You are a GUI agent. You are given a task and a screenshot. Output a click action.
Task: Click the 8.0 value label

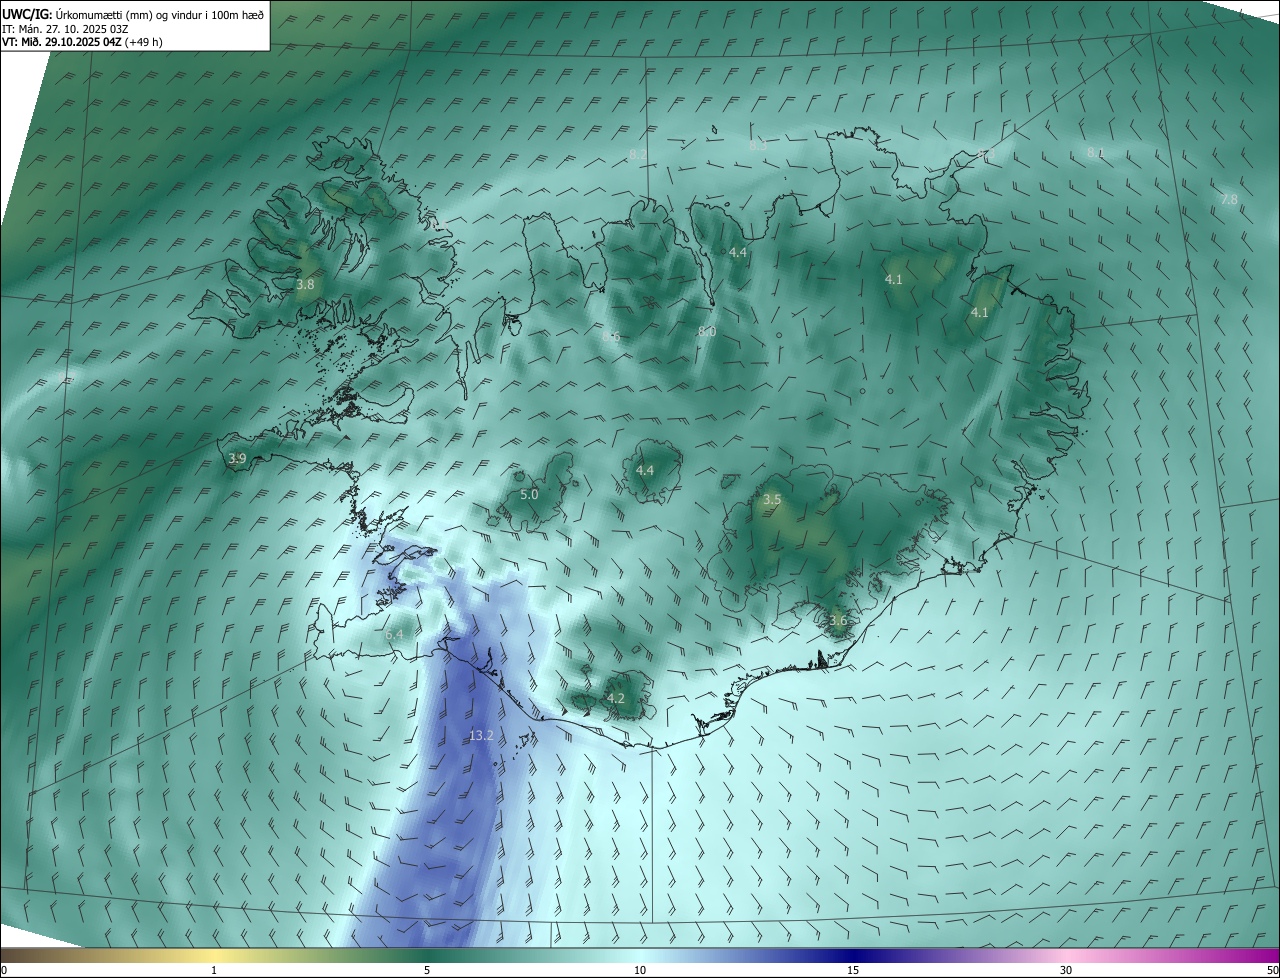tap(706, 331)
